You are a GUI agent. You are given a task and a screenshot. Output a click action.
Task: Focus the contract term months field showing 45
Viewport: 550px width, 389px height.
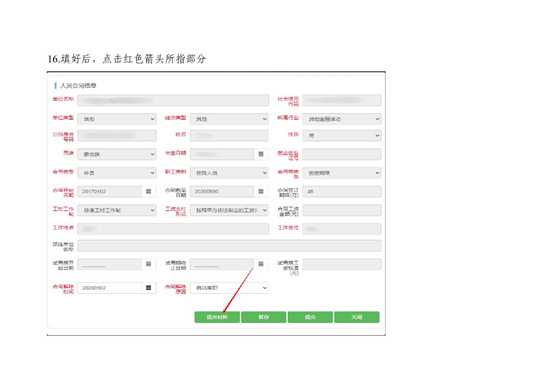tap(342, 192)
